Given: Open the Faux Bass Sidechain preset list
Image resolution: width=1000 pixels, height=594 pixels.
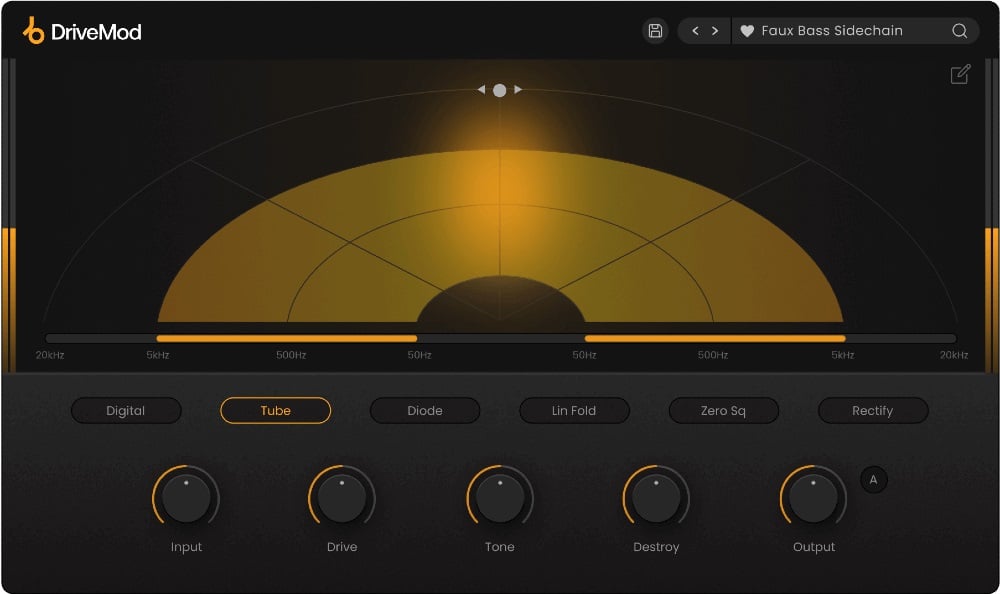Looking at the screenshot, I should pyautogui.click(x=832, y=31).
